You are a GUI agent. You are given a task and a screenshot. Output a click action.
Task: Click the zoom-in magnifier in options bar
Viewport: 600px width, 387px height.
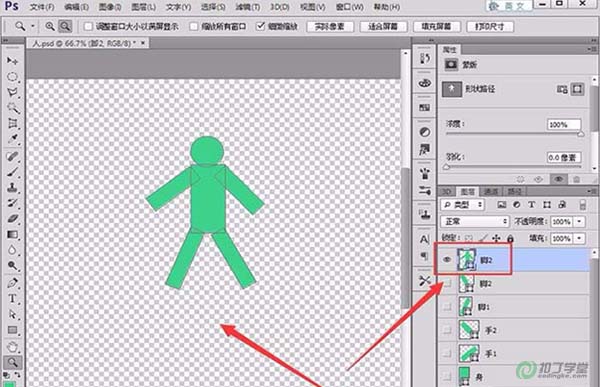(x=50, y=26)
